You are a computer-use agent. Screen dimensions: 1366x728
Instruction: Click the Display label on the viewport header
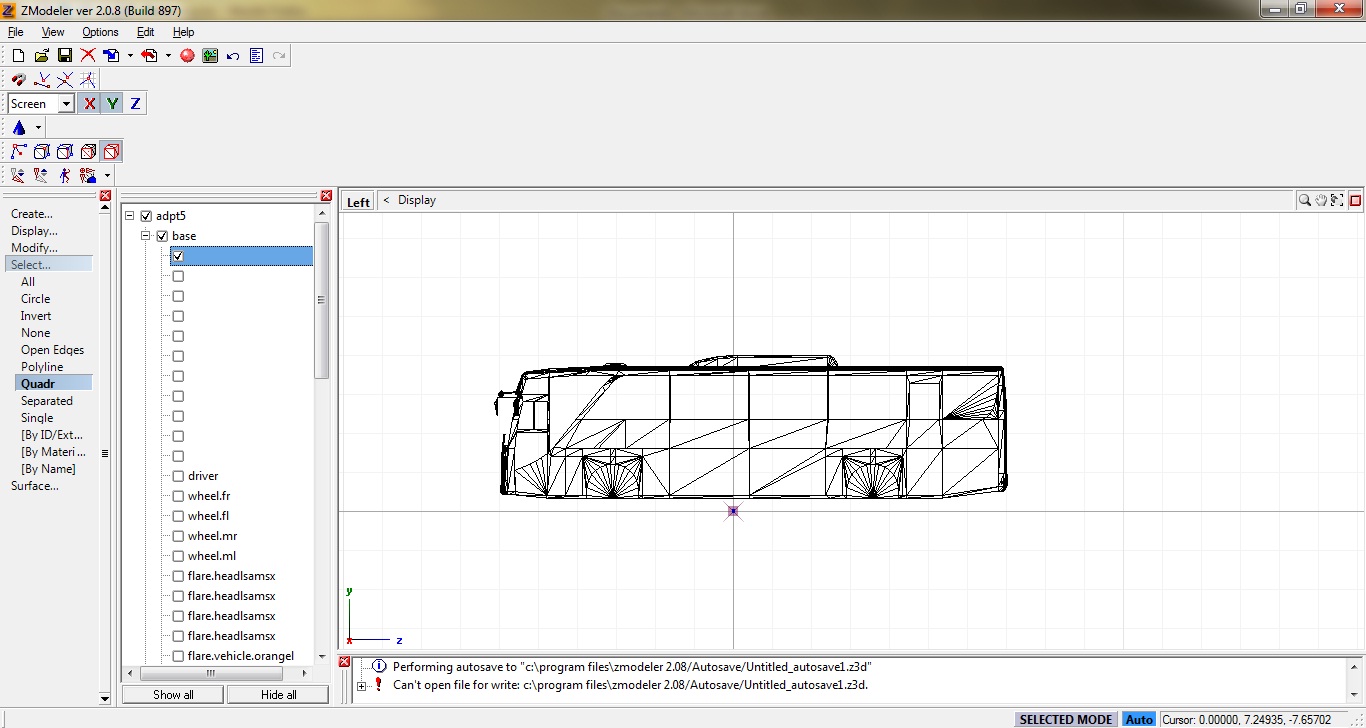pos(417,199)
